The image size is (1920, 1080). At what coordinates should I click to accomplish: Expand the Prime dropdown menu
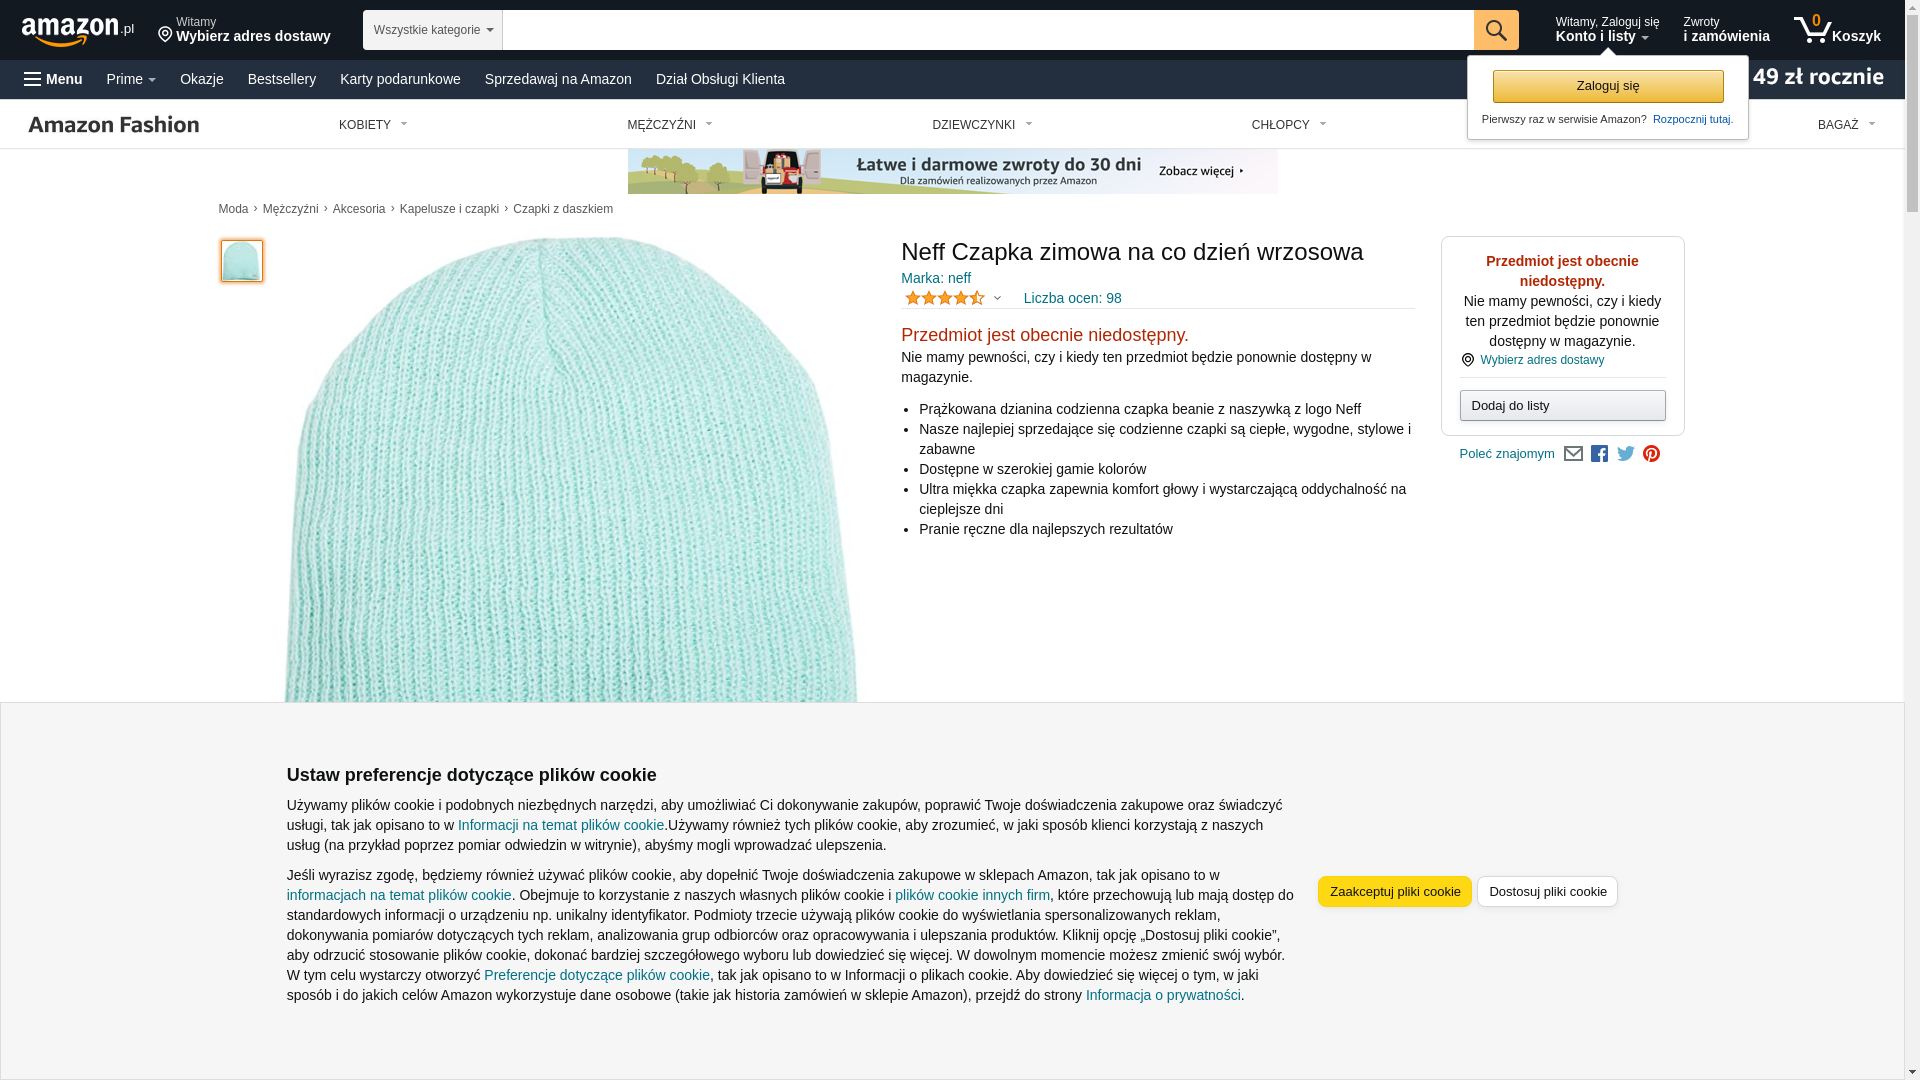131,79
